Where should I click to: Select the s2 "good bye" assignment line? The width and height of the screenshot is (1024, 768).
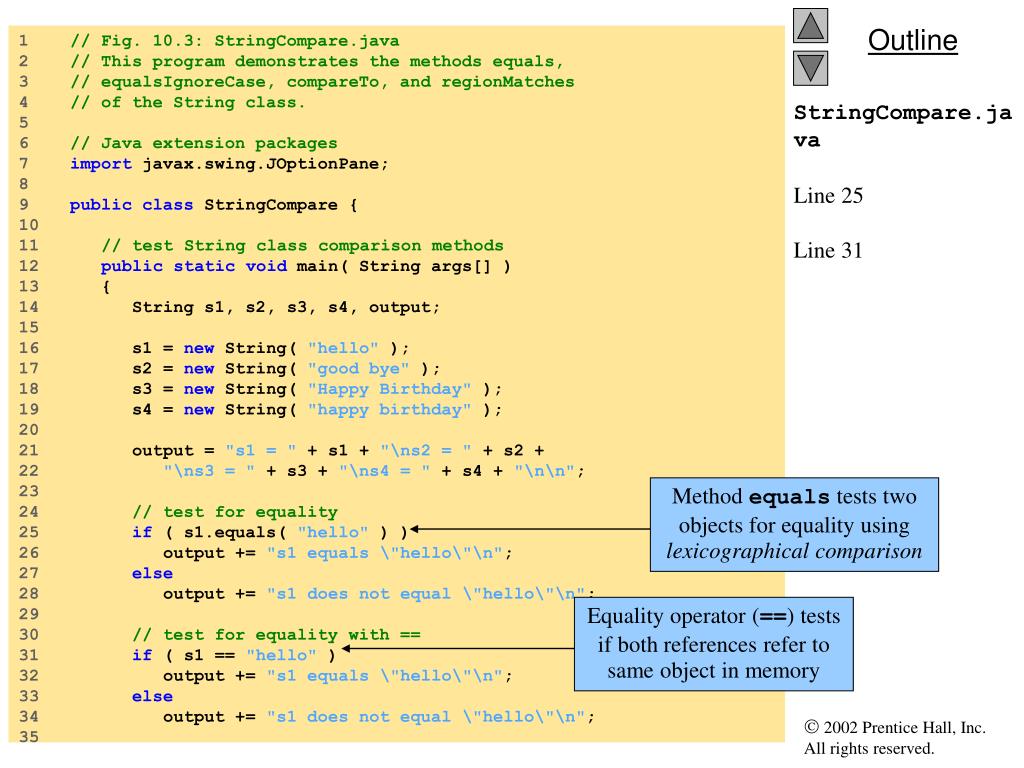[x=286, y=369]
